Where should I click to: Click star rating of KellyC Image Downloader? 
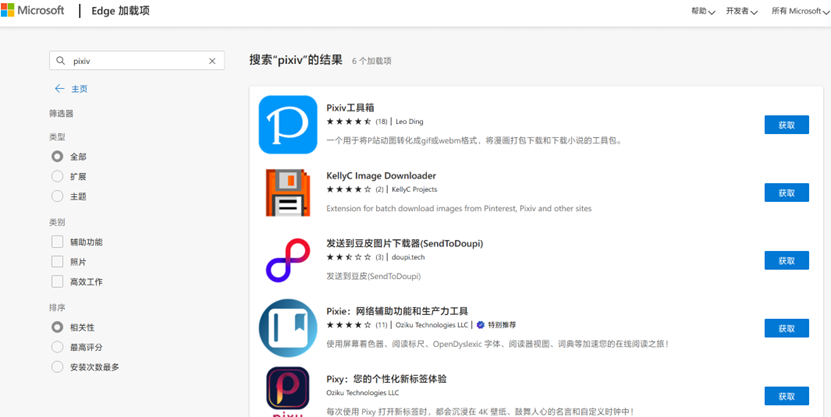[x=349, y=189]
